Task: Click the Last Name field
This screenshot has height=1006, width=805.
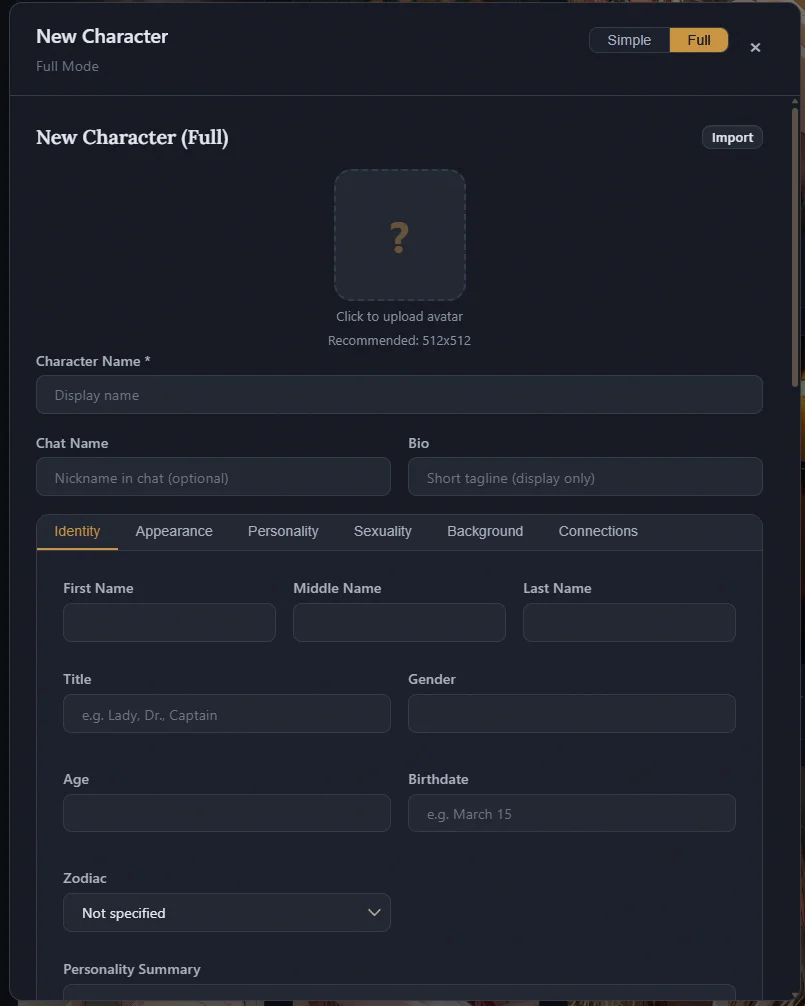Action: [629, 622]
